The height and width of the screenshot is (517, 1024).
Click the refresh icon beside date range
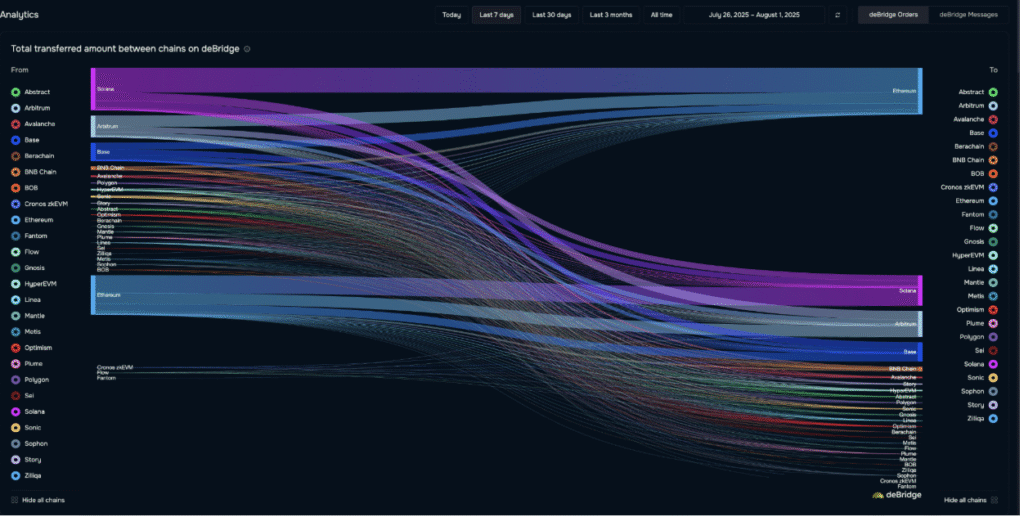point(840,15)
